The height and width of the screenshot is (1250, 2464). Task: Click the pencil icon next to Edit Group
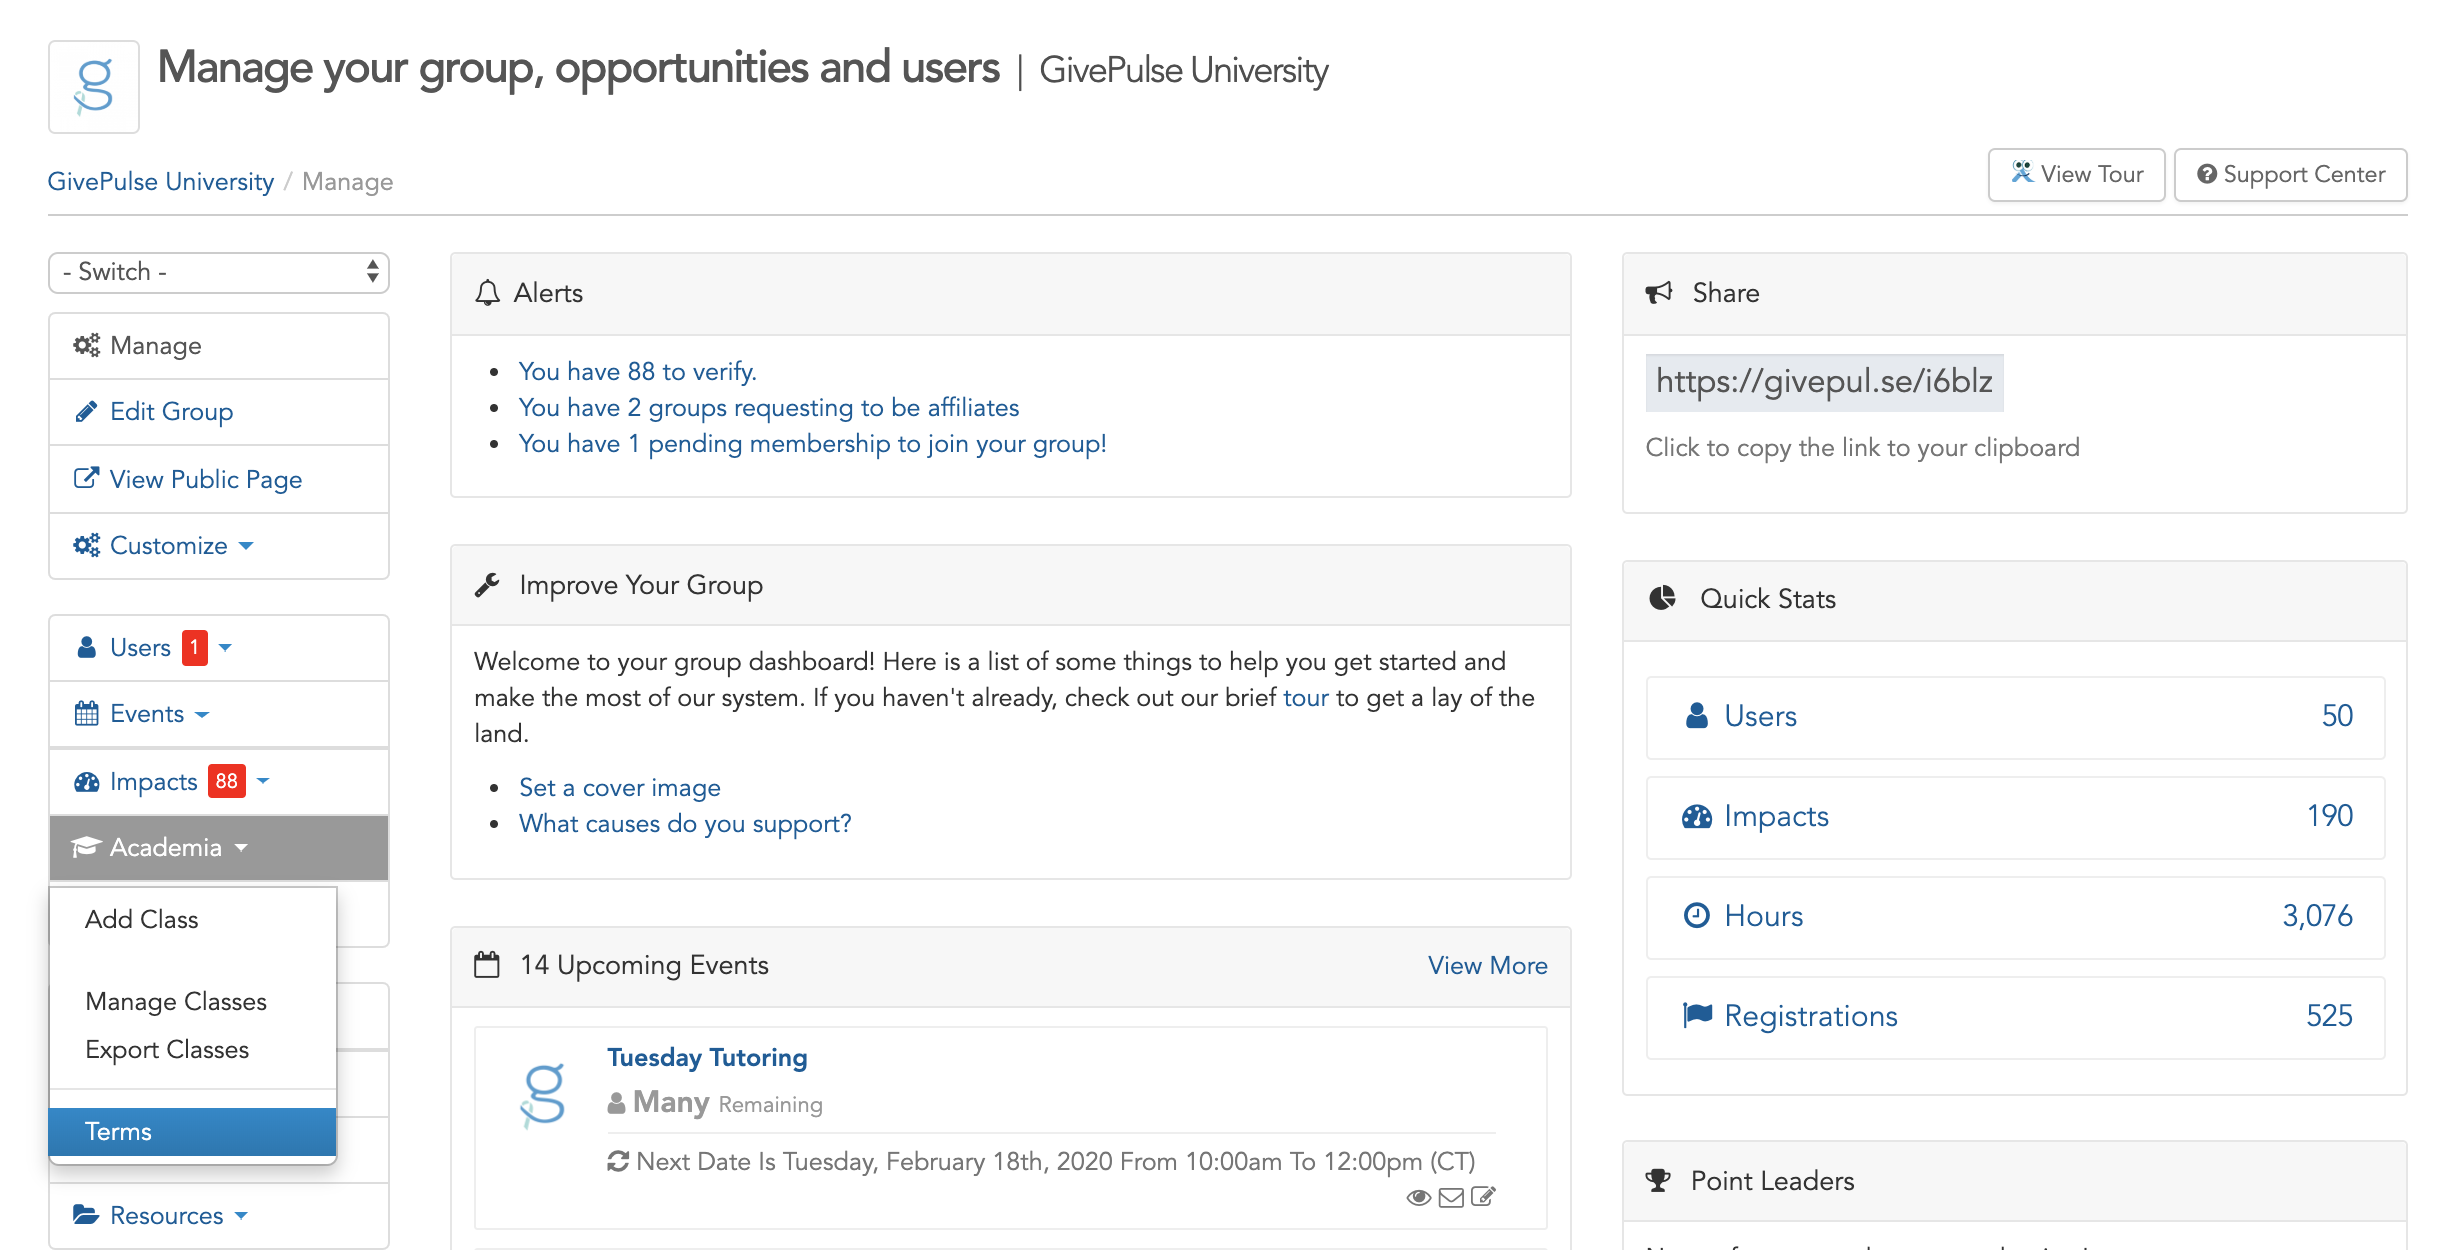click(87, 411)
